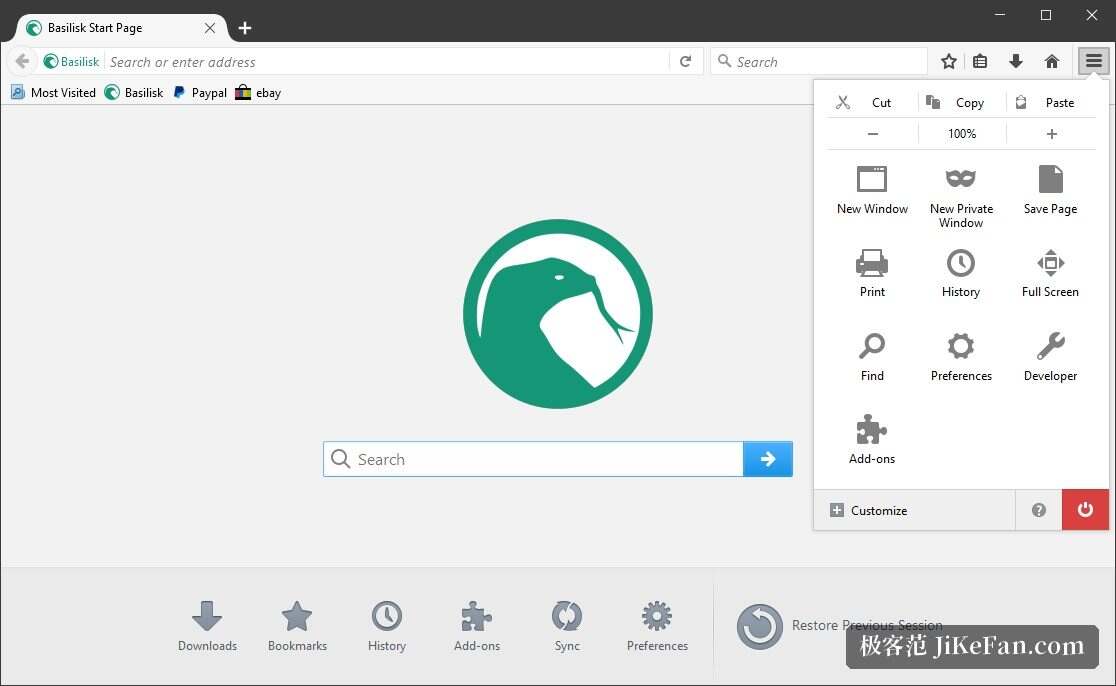Reset zoom at 100%
1116x686 pixels.
click(962, 134)
